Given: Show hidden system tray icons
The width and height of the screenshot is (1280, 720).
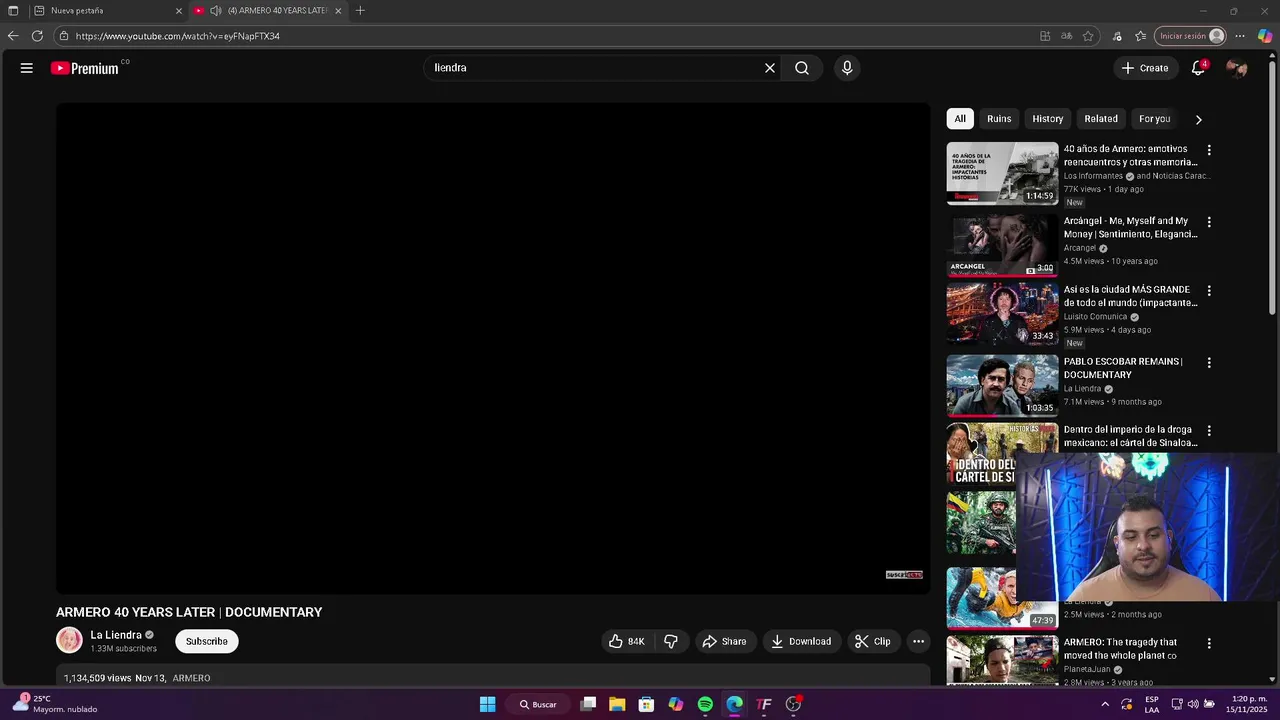Looking at the screenshot, I should (x=1105, y=704).
